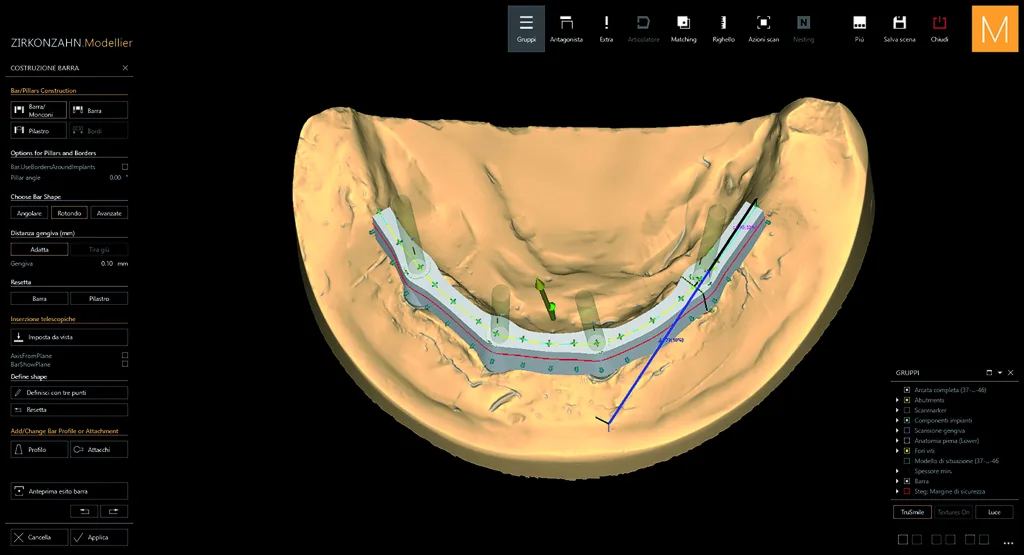Select Barra/Monconi construction mode
Viewport: 1024px width, 555px height.
coord(39,110)
